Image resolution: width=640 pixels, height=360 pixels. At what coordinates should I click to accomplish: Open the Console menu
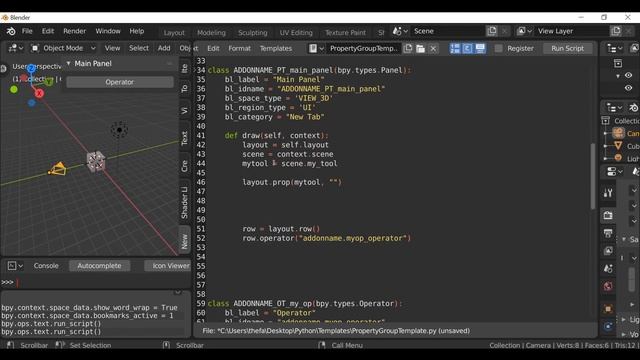[x=46, y=266]
